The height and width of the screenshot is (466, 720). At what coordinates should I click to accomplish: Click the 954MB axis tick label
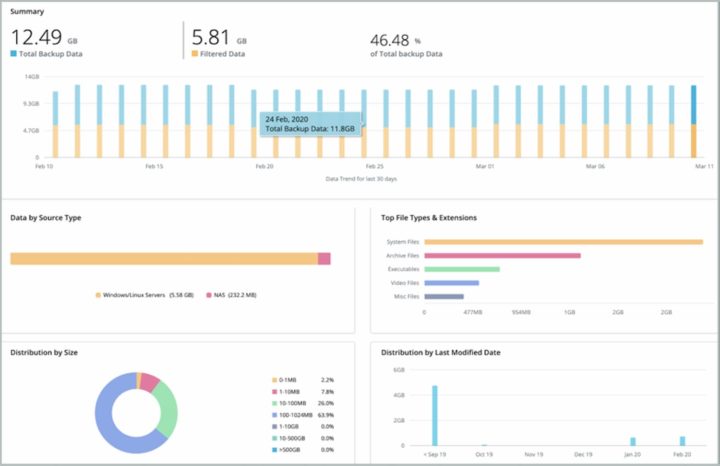tap(521, 312)
